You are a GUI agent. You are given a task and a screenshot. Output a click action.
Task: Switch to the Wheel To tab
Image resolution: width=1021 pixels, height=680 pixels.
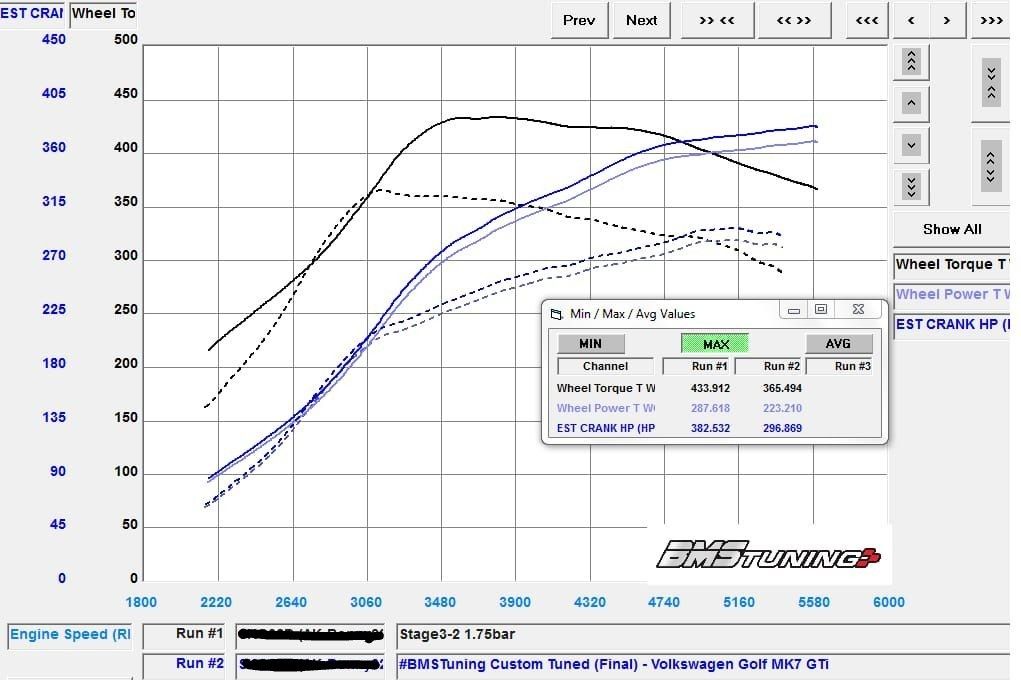103,13
